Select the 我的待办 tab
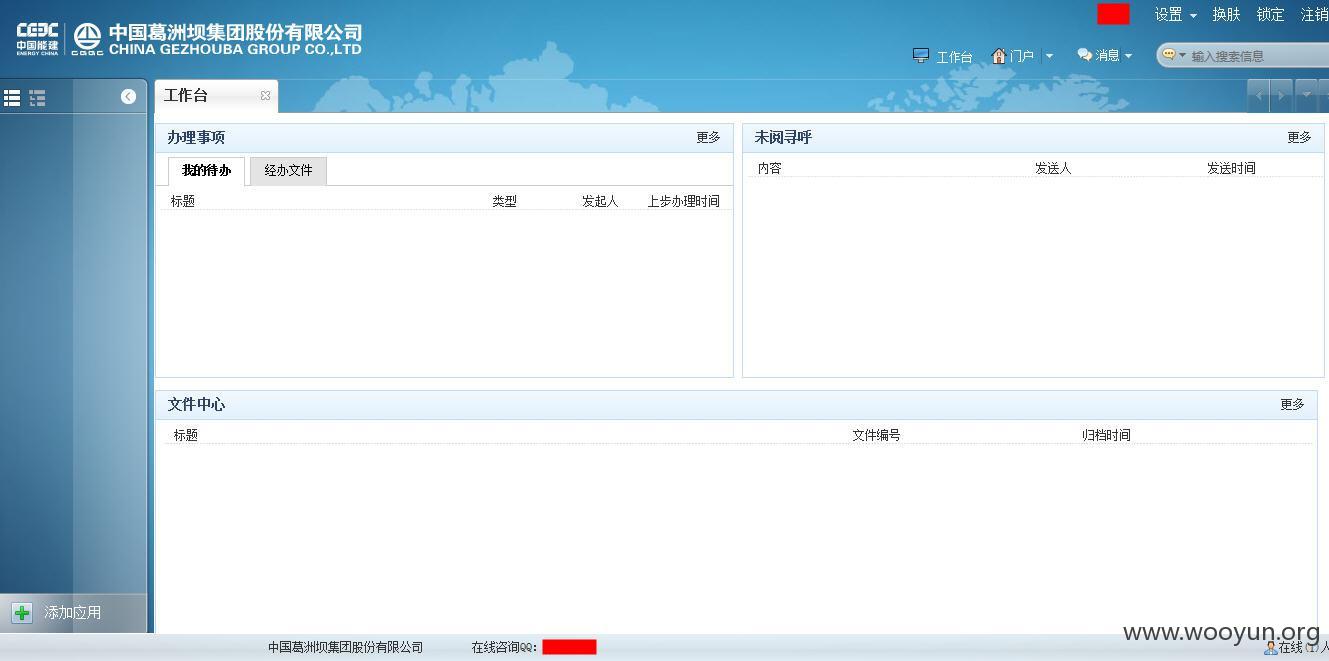This screenshot has width=1329, height=661. 206,171
